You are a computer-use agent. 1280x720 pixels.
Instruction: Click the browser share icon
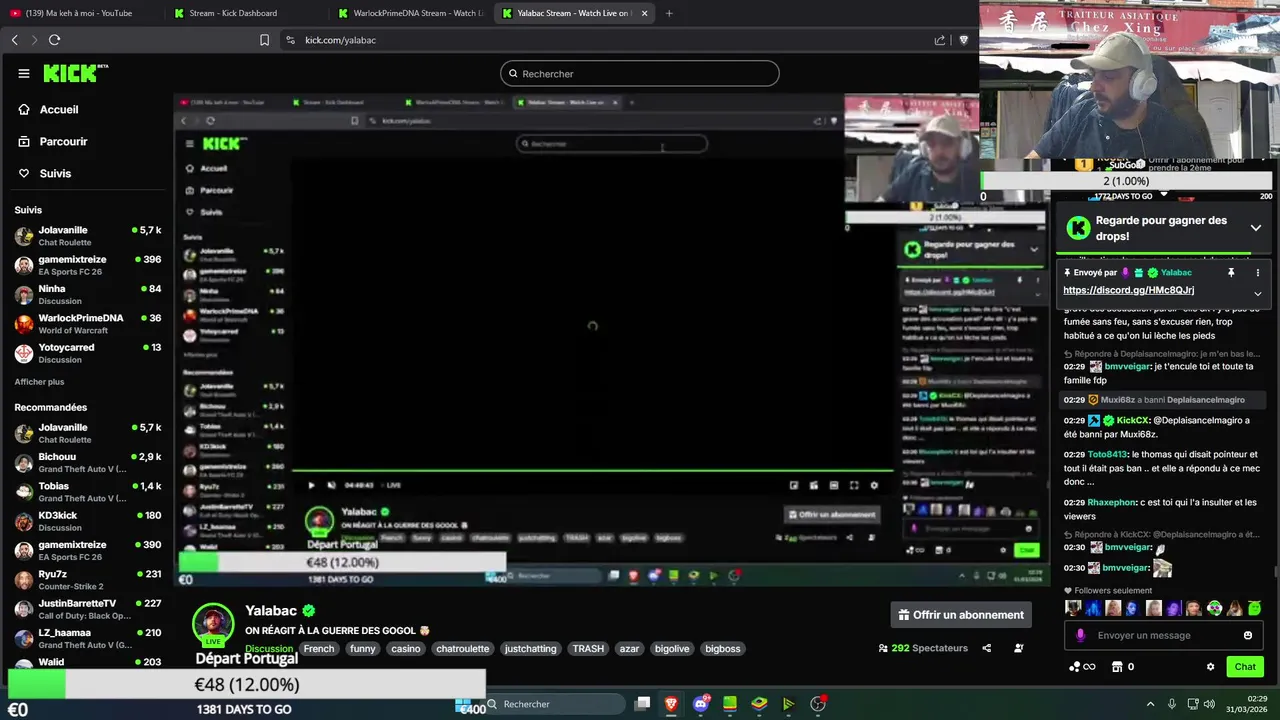click(x=940, y=40)
